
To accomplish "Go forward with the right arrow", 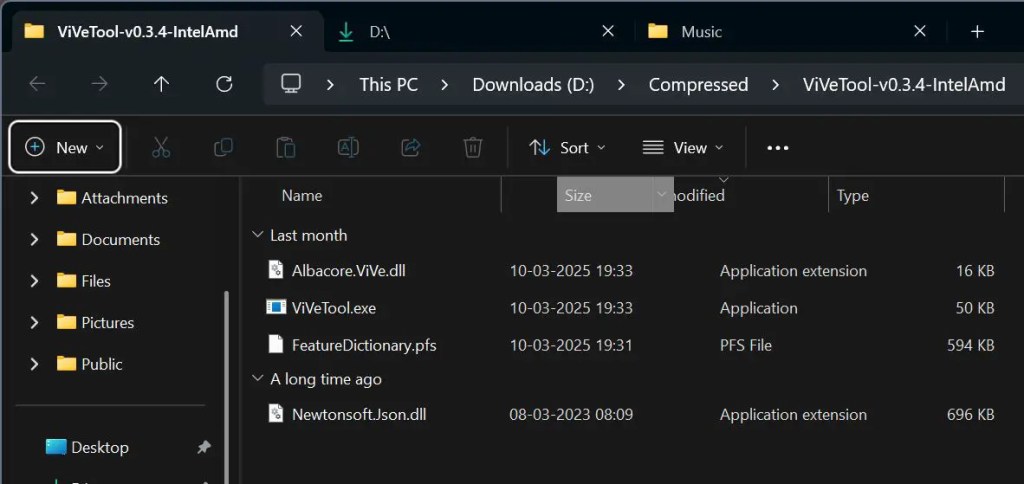I will pyautogui.click(x=99, y=84).
